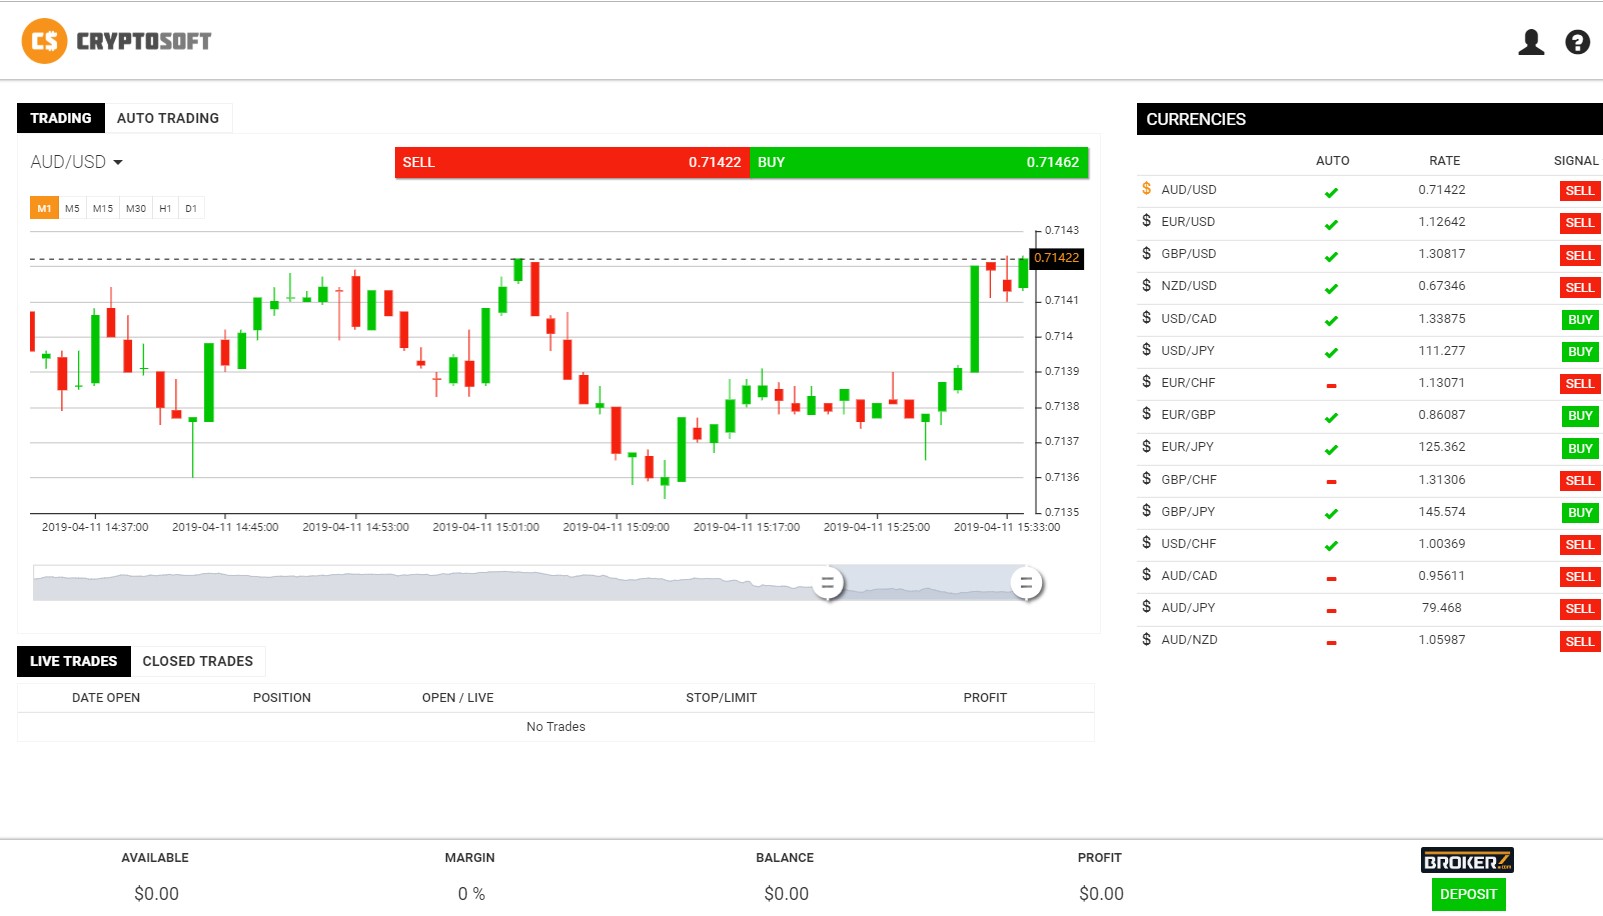Click the dollar icon next to GBP/JPY
This screenshot has width=1603, height=916.
[1146, 511]
